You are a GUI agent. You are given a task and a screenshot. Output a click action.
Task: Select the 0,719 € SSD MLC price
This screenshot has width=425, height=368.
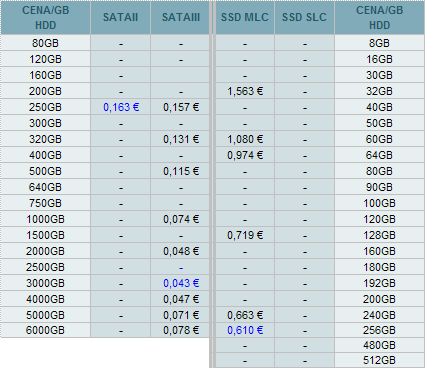[x=245, y=235]
